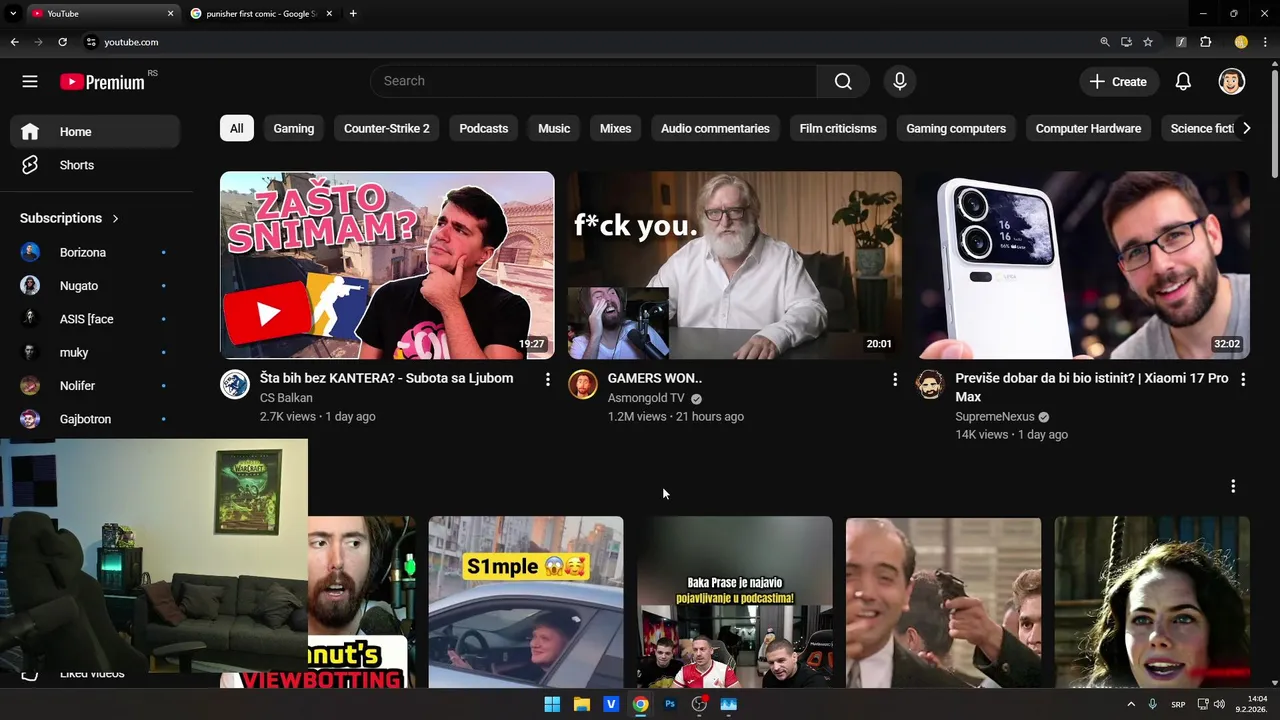Select the Gaming filter chip
The image size is (1280, 720).
click(x=294, y=128)
